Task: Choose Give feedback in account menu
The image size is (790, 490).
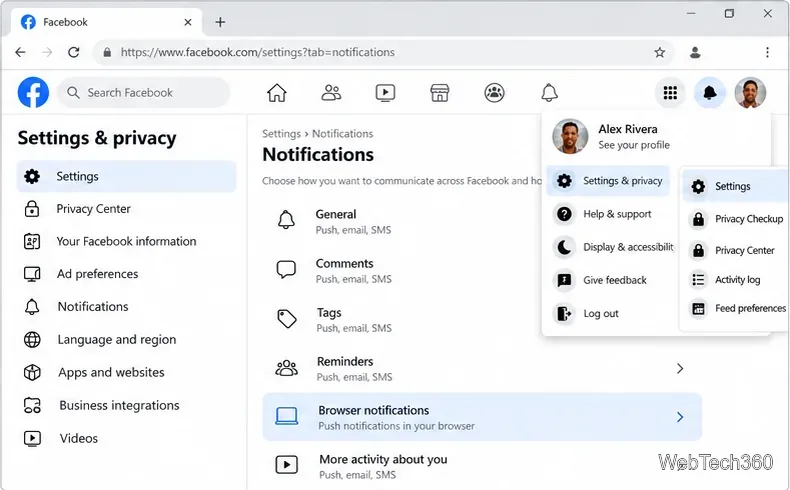Action: pyautogui.click(x=608, y=281)
